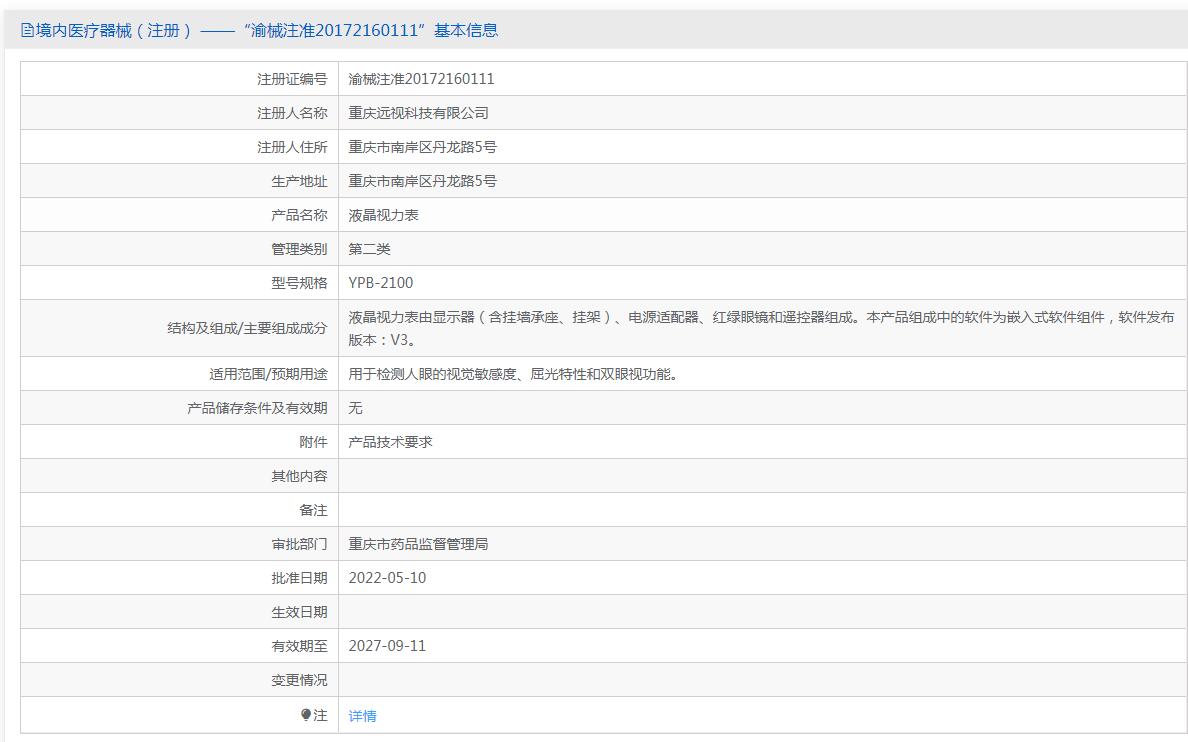This screenshot has width=1188, height=742.
Task: Click the 其他内容 label
Action: click(x=299, y=476)
